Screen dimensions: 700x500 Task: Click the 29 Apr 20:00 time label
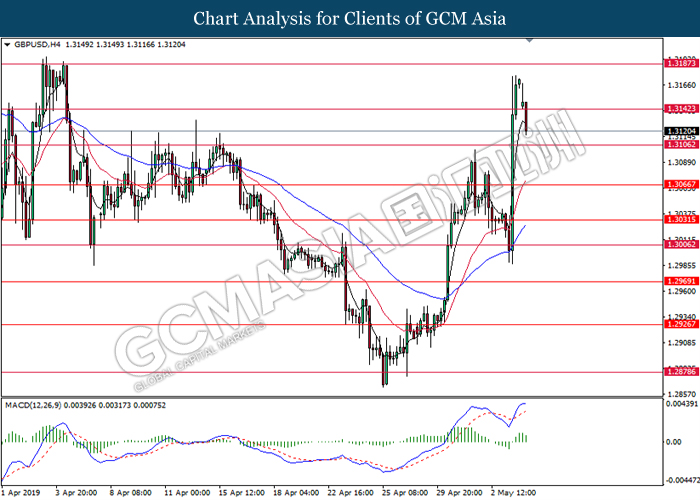[x=459, y=493]
